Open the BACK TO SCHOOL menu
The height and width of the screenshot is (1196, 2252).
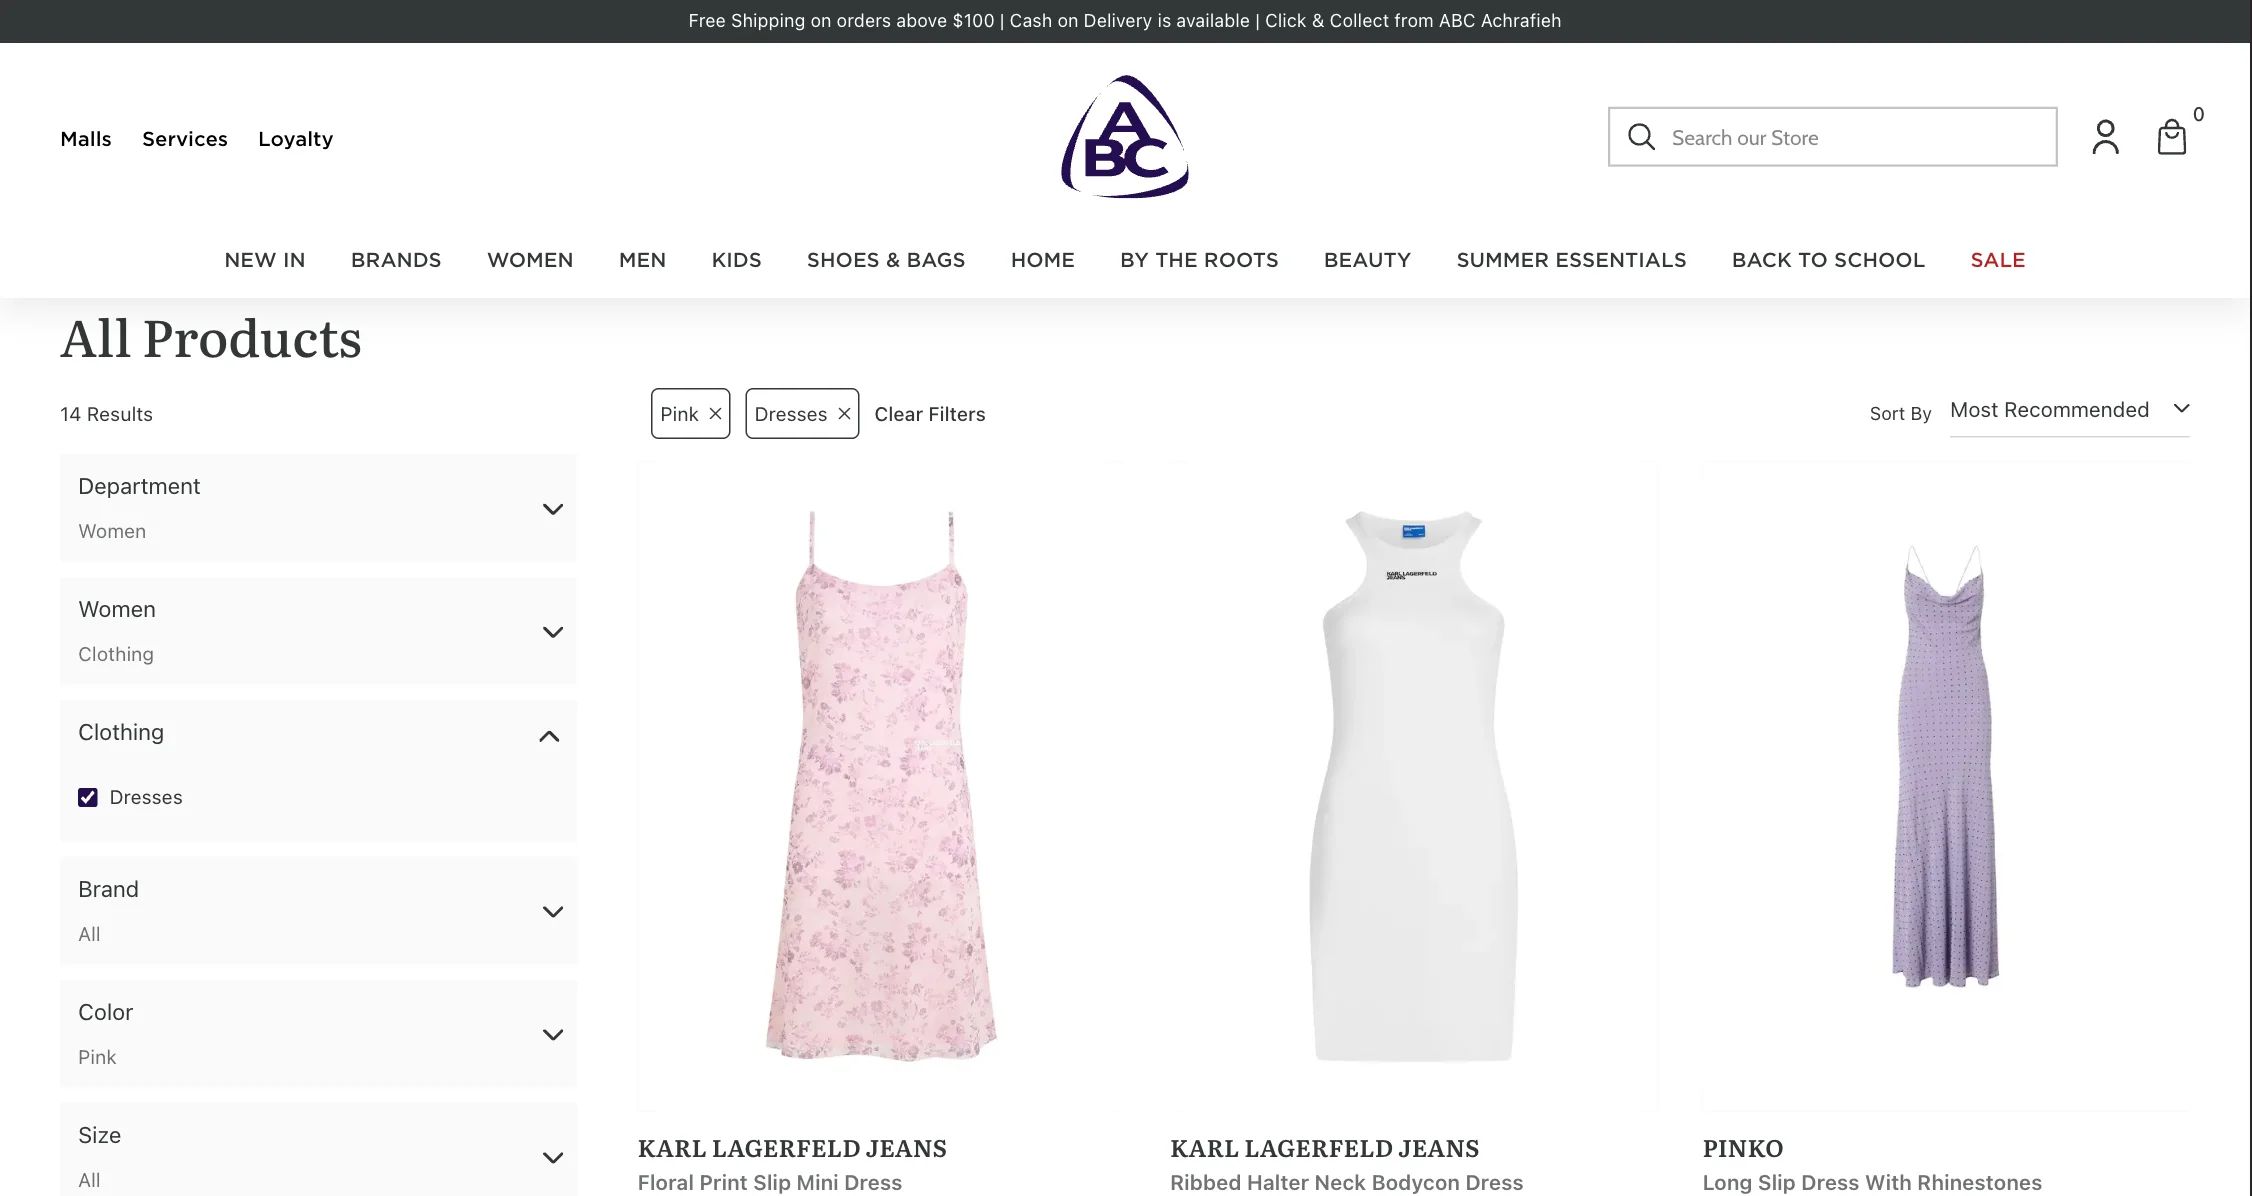coord(1828,260)
